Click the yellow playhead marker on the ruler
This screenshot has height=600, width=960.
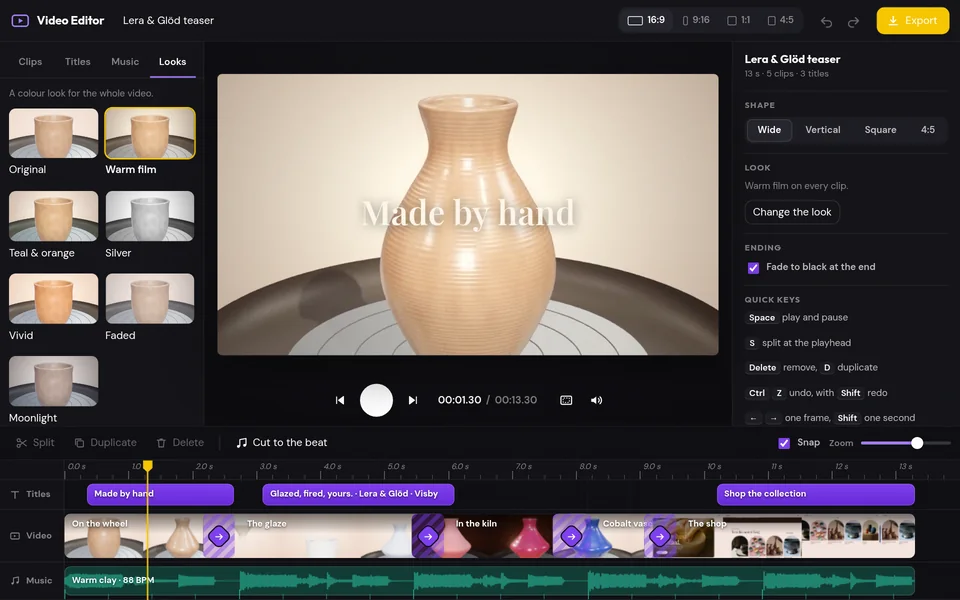[148, 466]
